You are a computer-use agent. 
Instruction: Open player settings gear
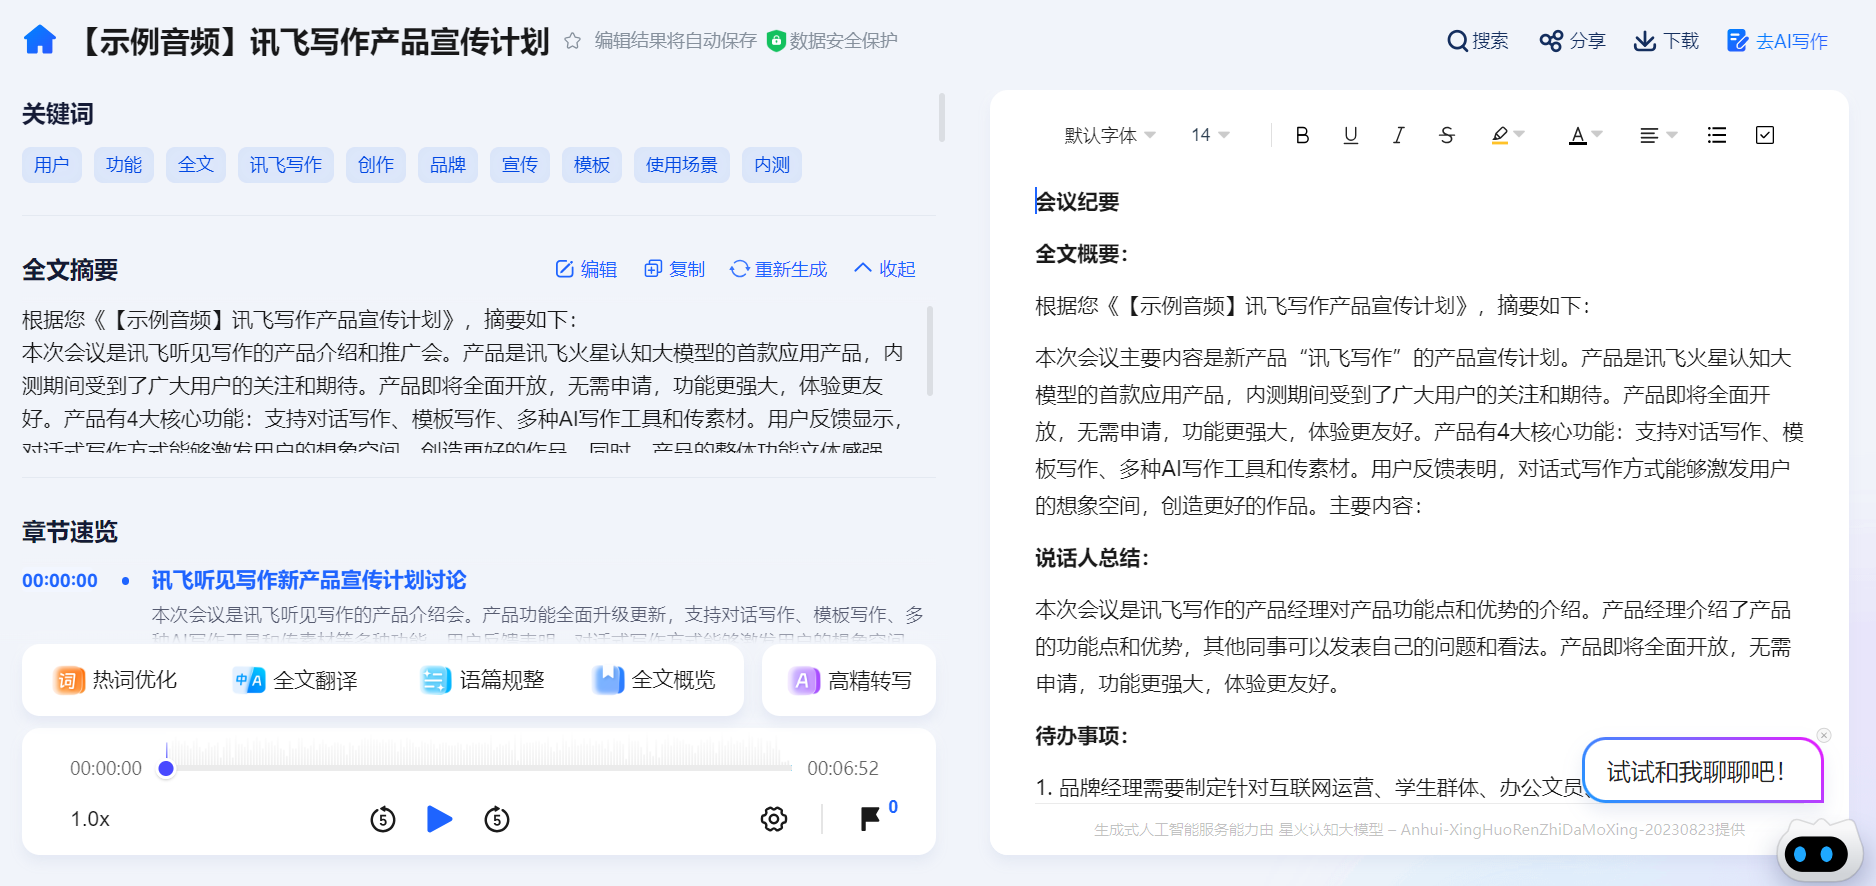[x=774, y=819]
